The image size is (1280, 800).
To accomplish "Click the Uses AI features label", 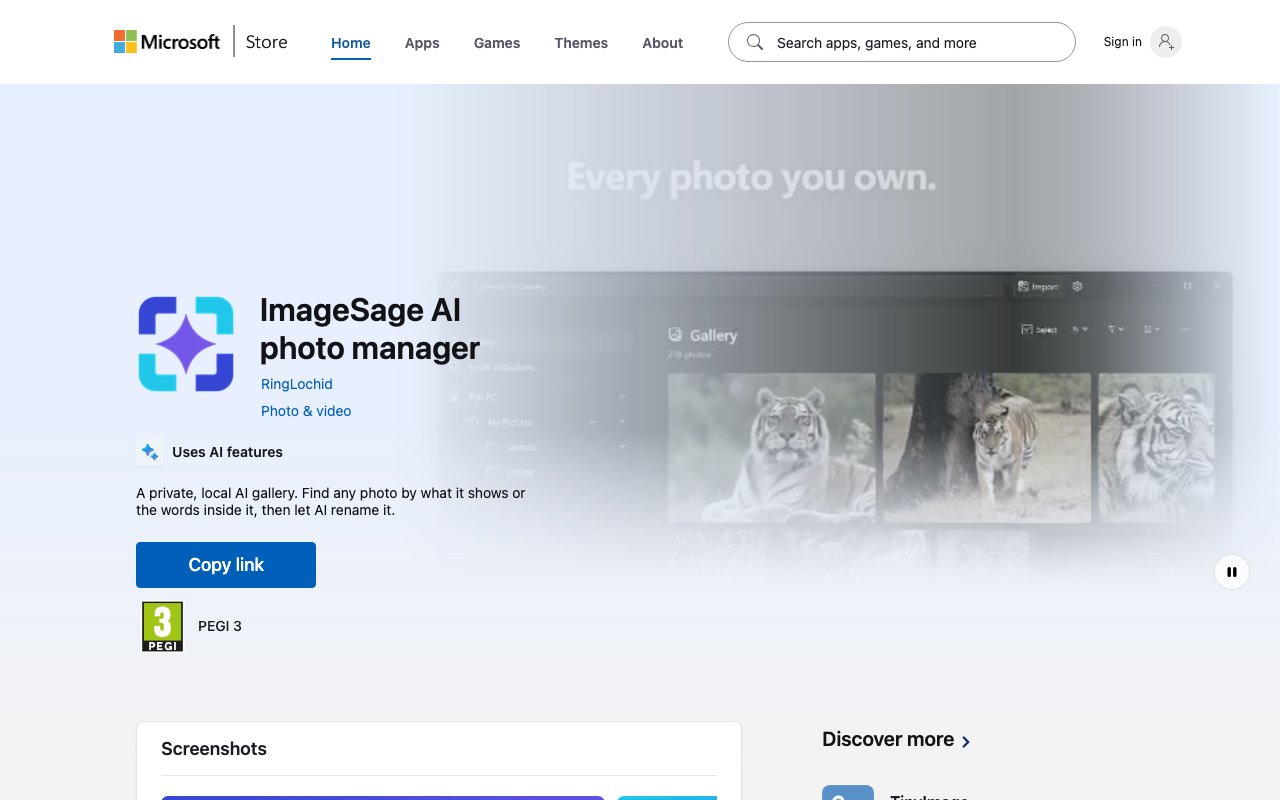I will 227,452.
